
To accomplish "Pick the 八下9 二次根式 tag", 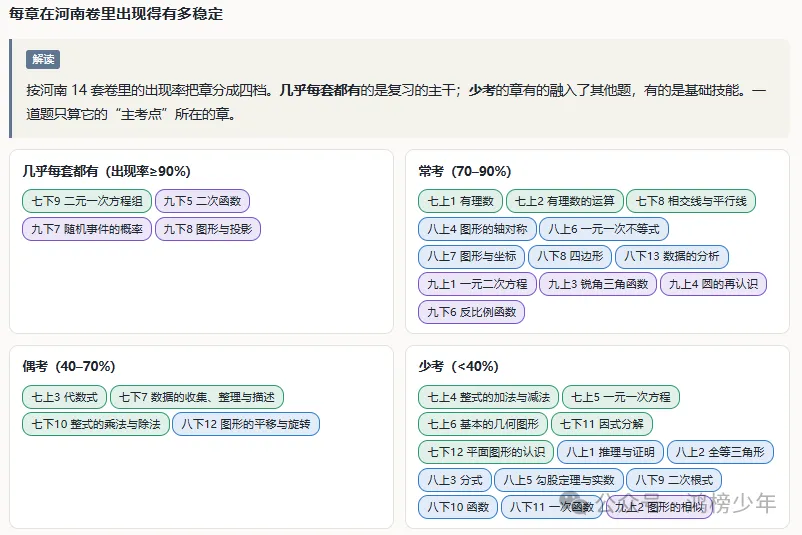I will tap(674, 480).
